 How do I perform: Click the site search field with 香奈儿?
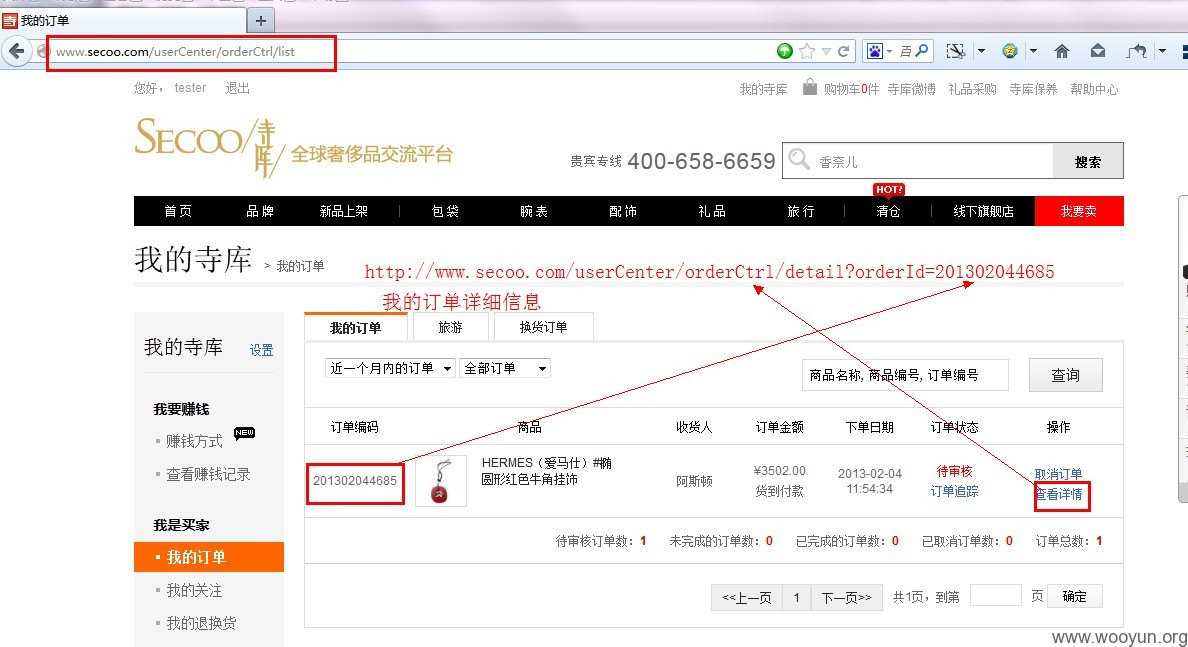(x=918, y=161)
